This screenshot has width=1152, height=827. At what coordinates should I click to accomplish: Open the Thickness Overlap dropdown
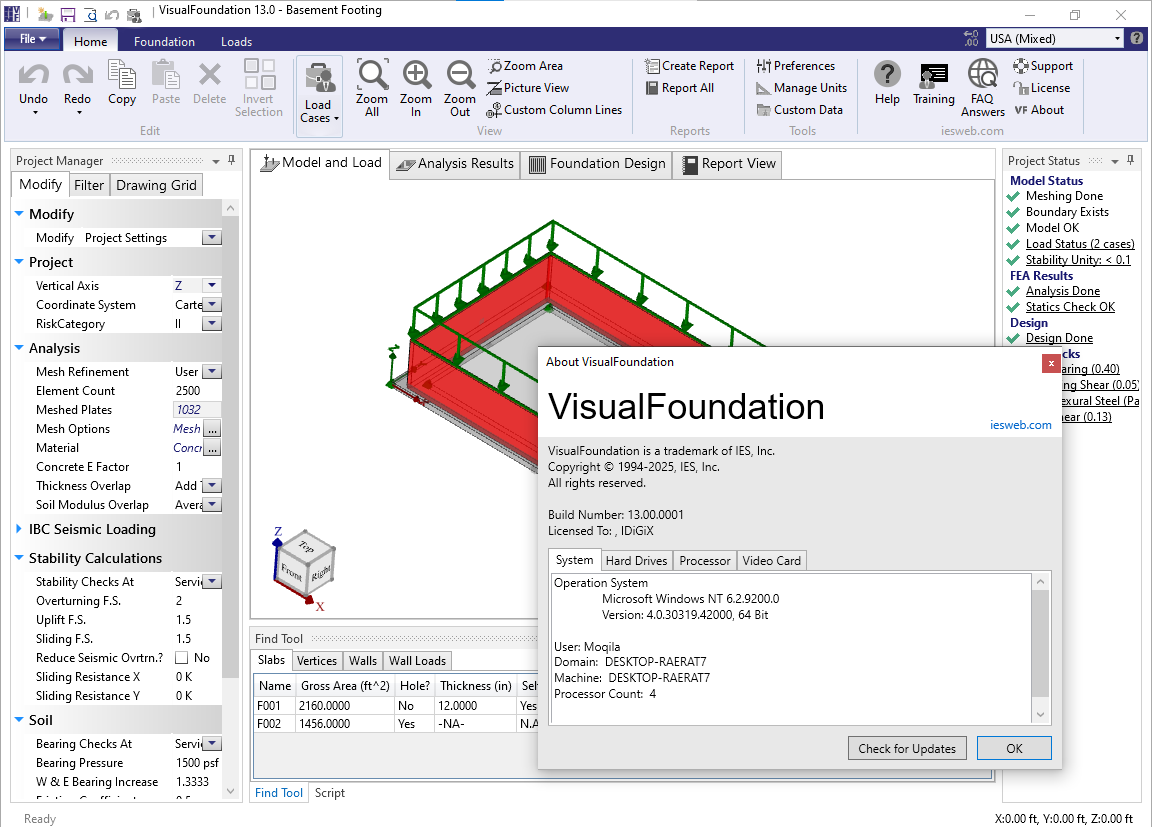(212, 486)
